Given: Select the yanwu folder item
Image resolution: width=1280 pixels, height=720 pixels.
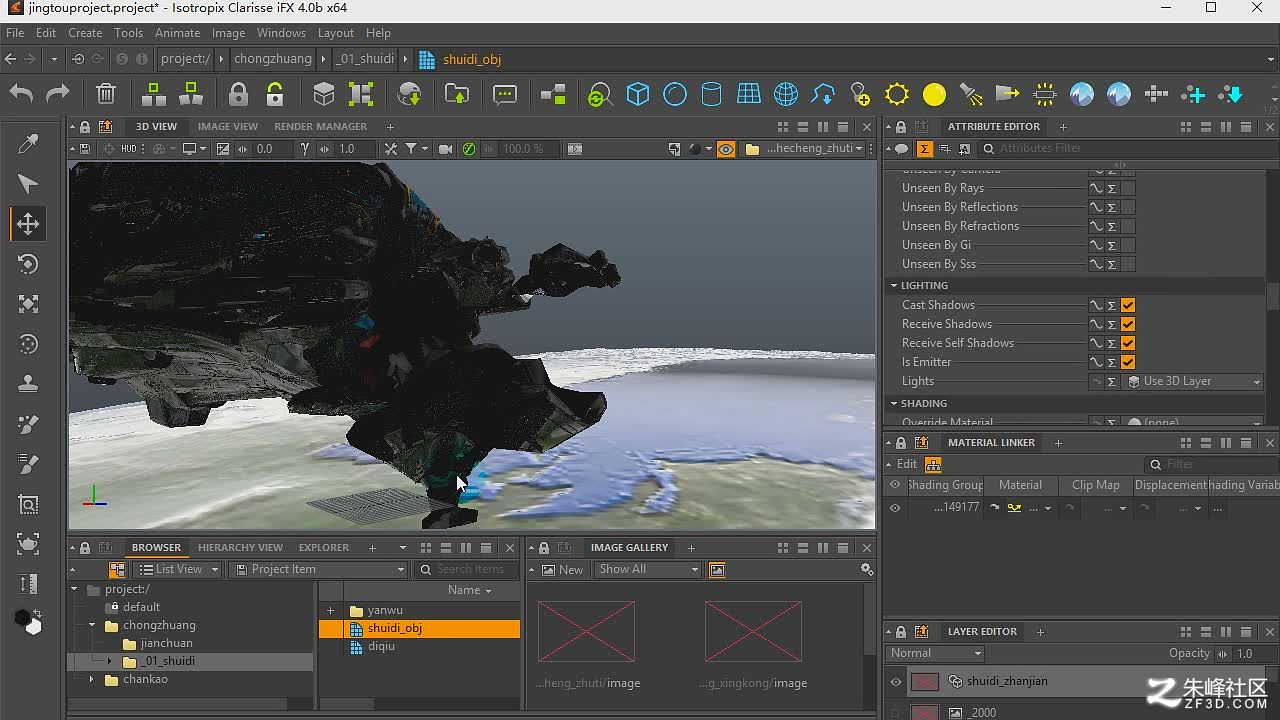Looking at the screenshot, I should [384, 610].
